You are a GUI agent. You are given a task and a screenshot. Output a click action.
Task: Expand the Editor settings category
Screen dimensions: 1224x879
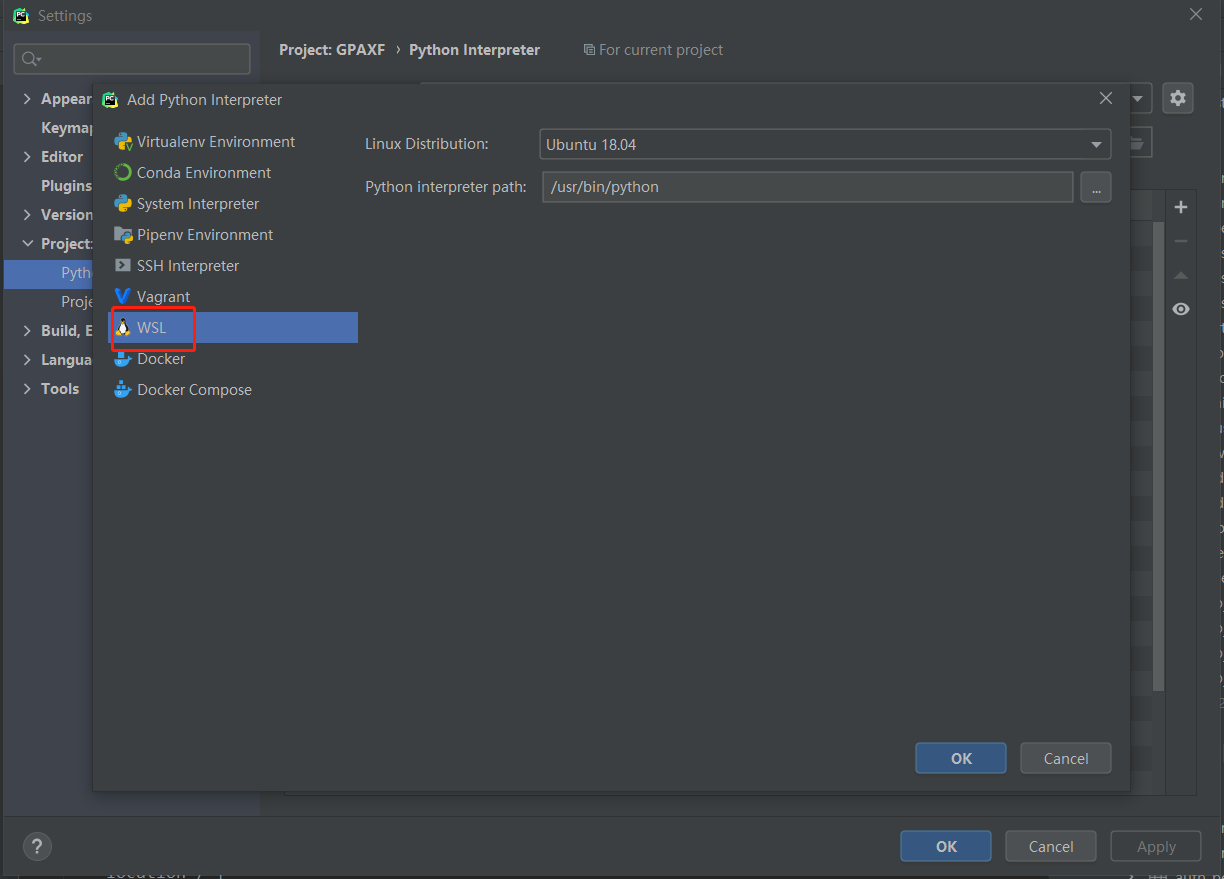pos(27,157)
